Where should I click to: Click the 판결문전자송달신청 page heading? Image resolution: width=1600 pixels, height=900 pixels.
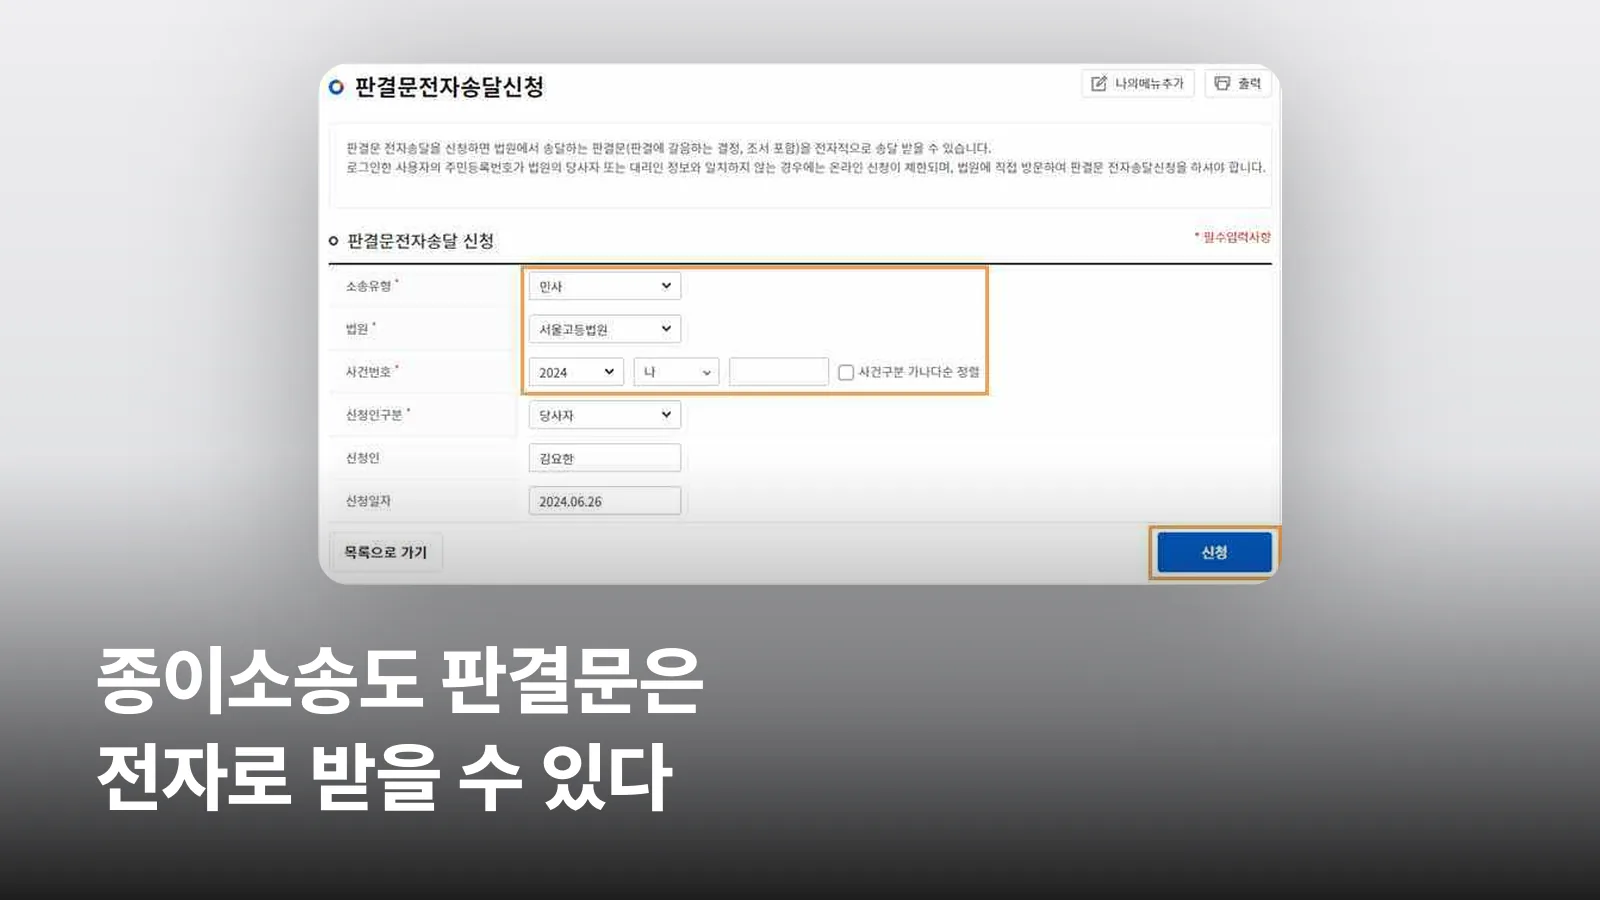click(x=449, y=87)
